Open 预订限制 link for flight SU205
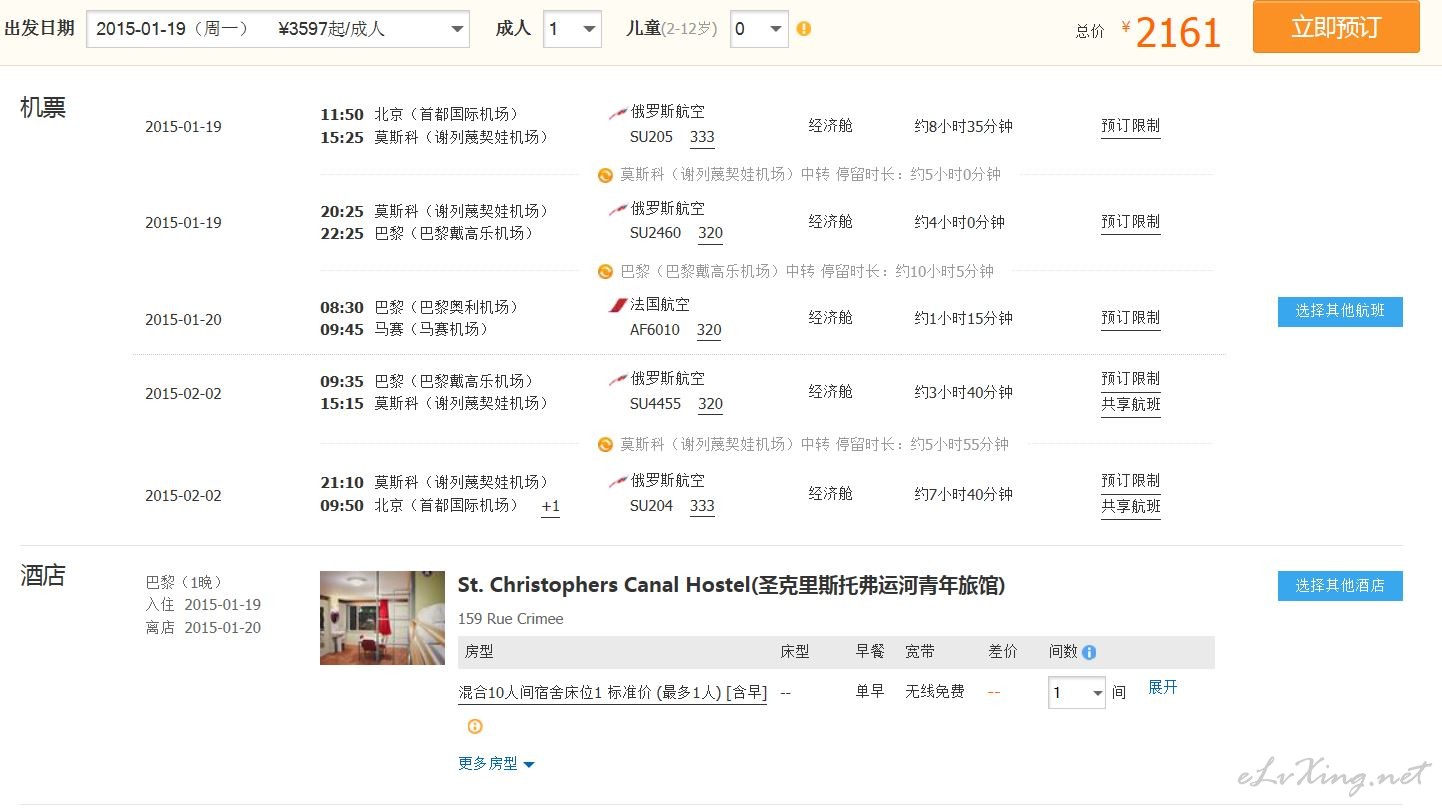Viewport: 1442px width, 809px height. (1131, 126)
